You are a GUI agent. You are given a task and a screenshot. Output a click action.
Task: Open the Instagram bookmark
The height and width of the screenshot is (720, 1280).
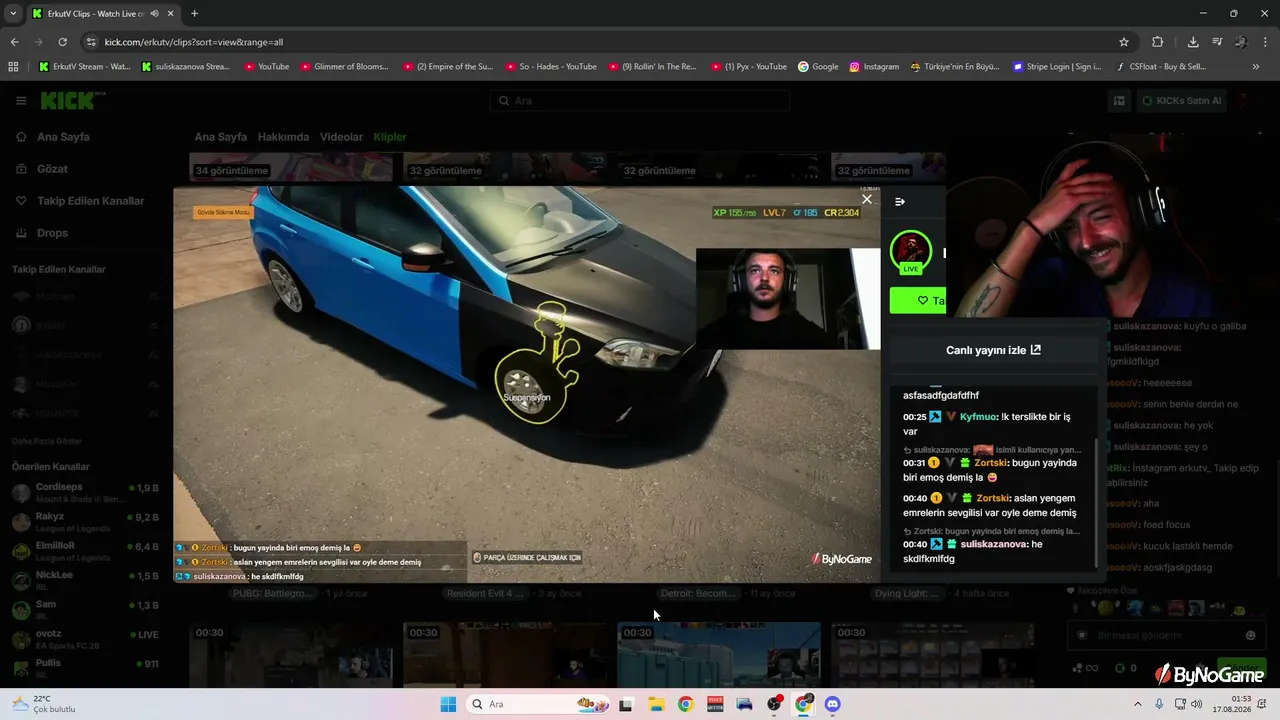coord(874,67)
